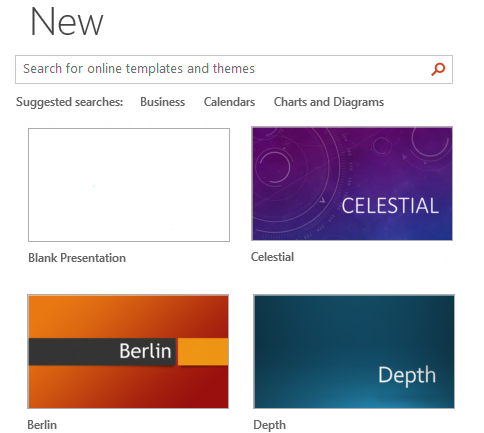
Task: Pick the orange Berlin theme thumbnail
Action: 128,351
